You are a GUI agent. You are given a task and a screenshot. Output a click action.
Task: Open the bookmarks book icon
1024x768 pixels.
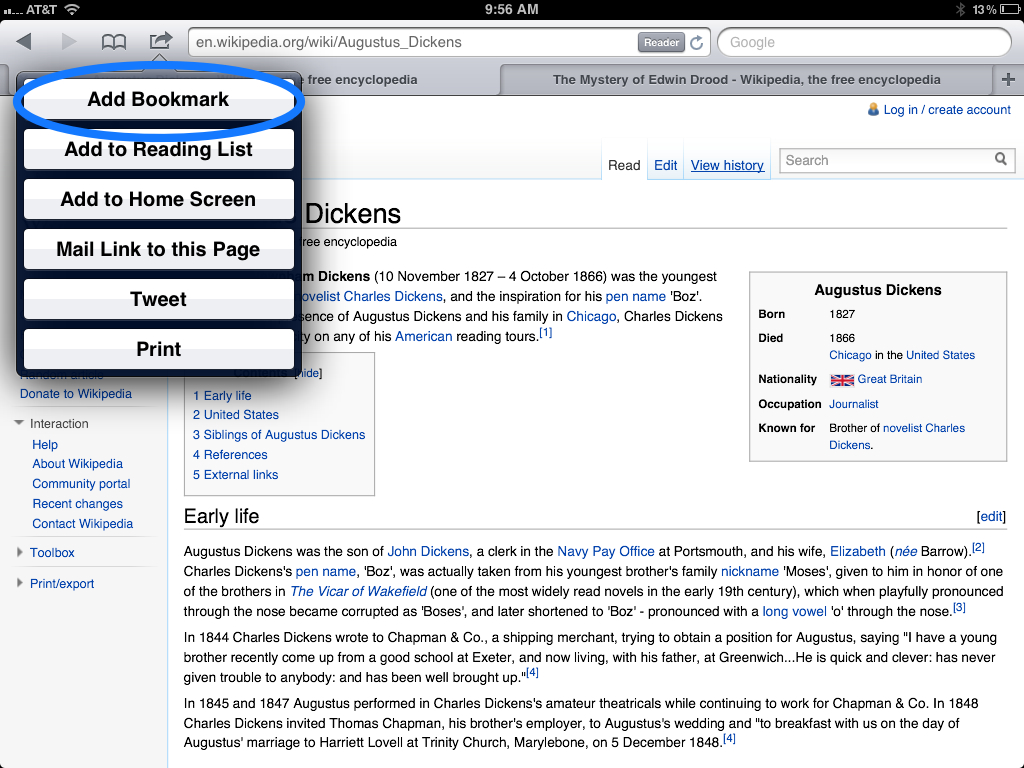tap(114, 42)
